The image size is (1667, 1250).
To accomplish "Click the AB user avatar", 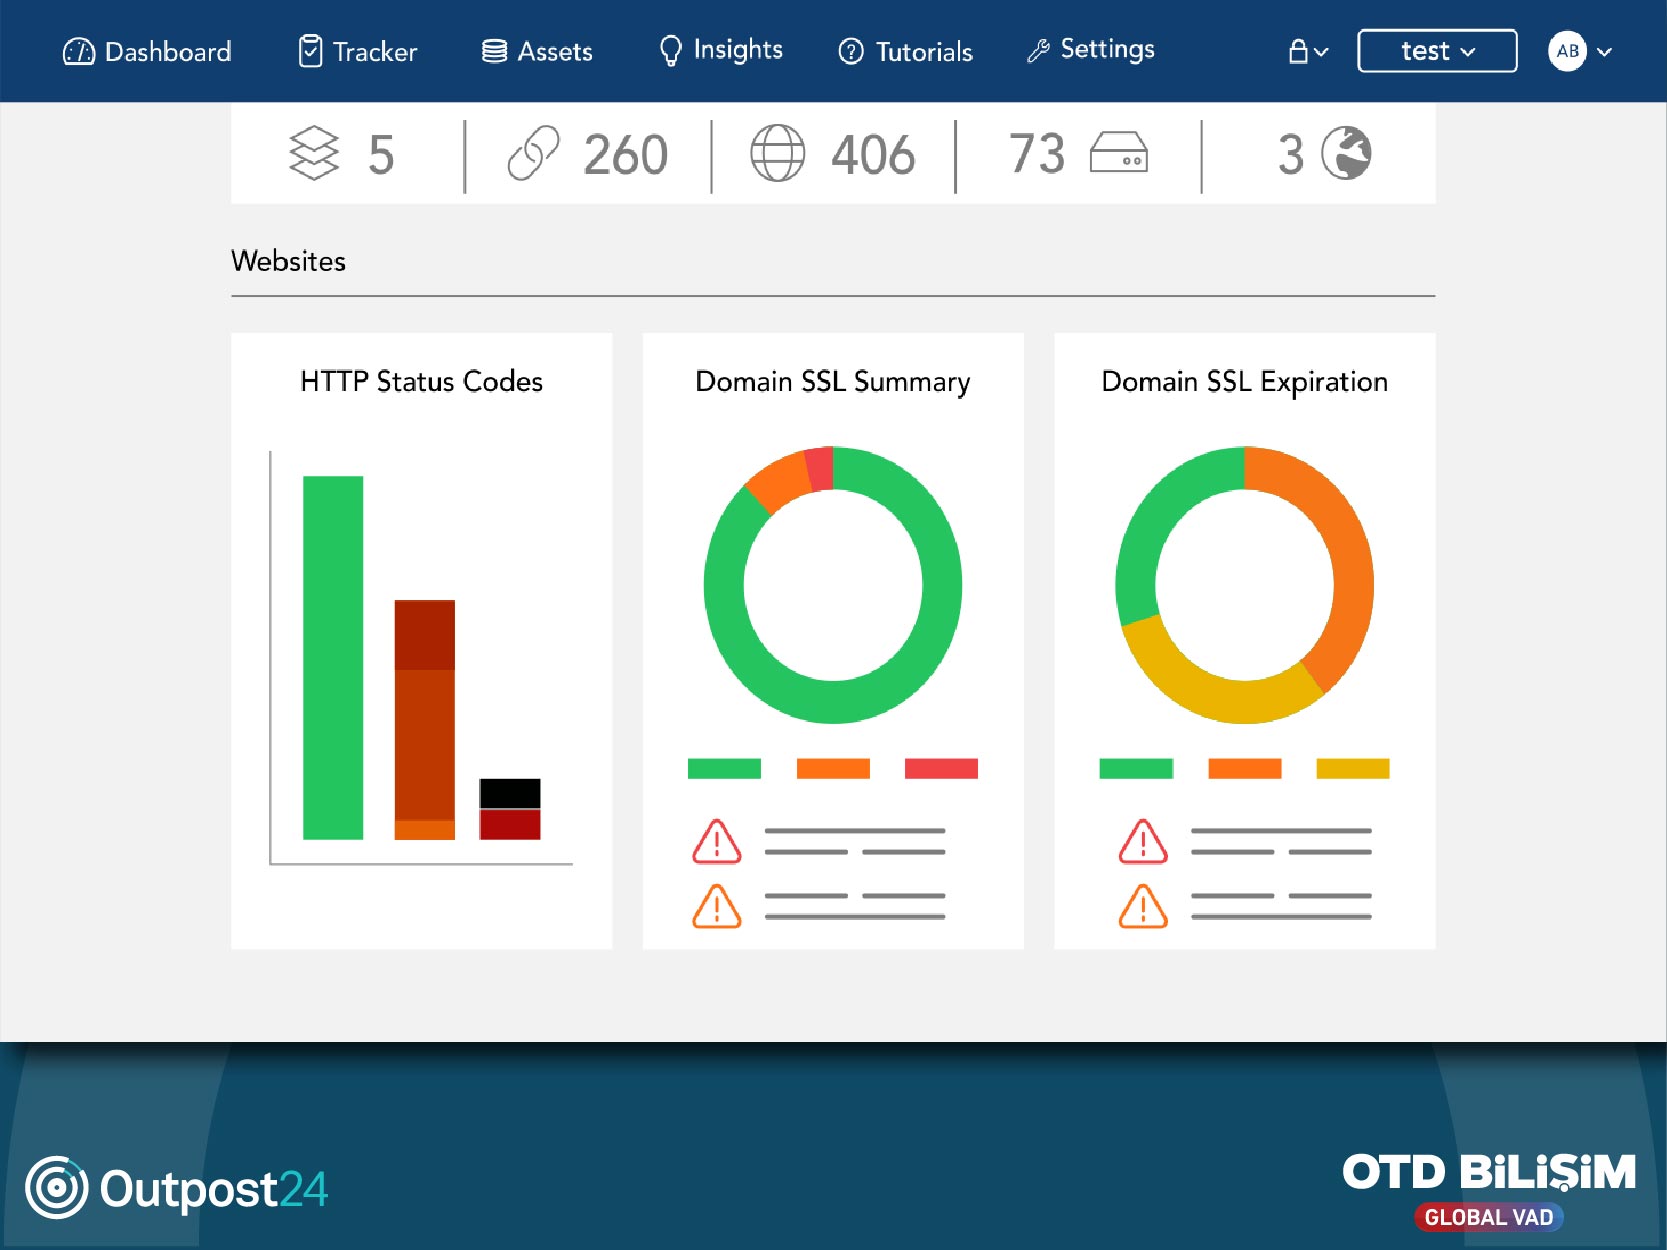I will click(x=1567, y=51).
